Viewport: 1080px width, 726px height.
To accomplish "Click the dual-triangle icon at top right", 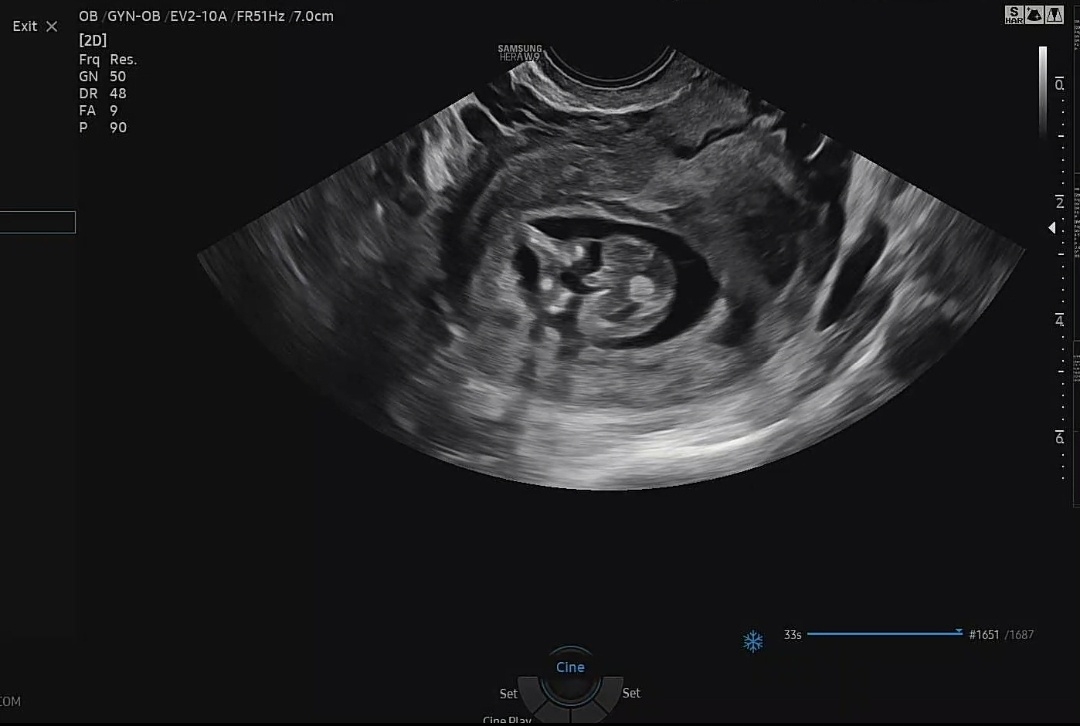I will pyautogui.click(x=1055, y=14).
